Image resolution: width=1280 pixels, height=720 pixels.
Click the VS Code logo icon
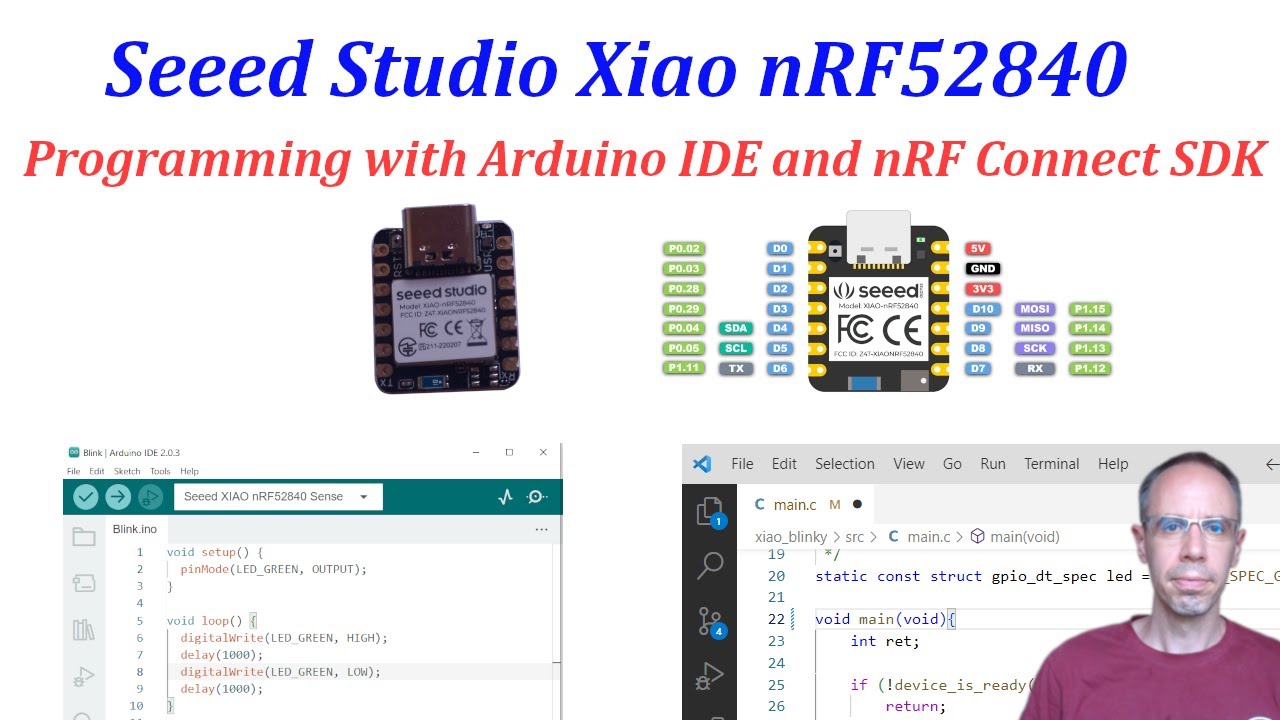click(702, 464)
